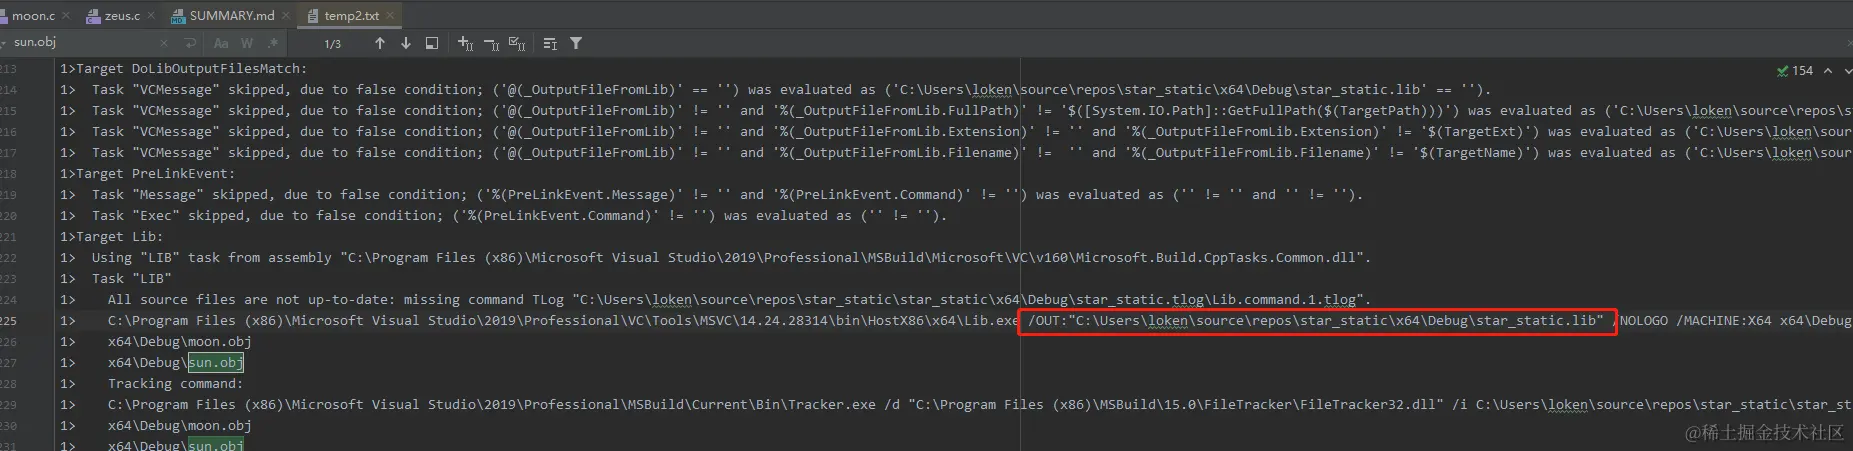Close the temp2.txt tab
This screenshot has width=1853, height=451.
pyautogui.click(x=390, y=15)
